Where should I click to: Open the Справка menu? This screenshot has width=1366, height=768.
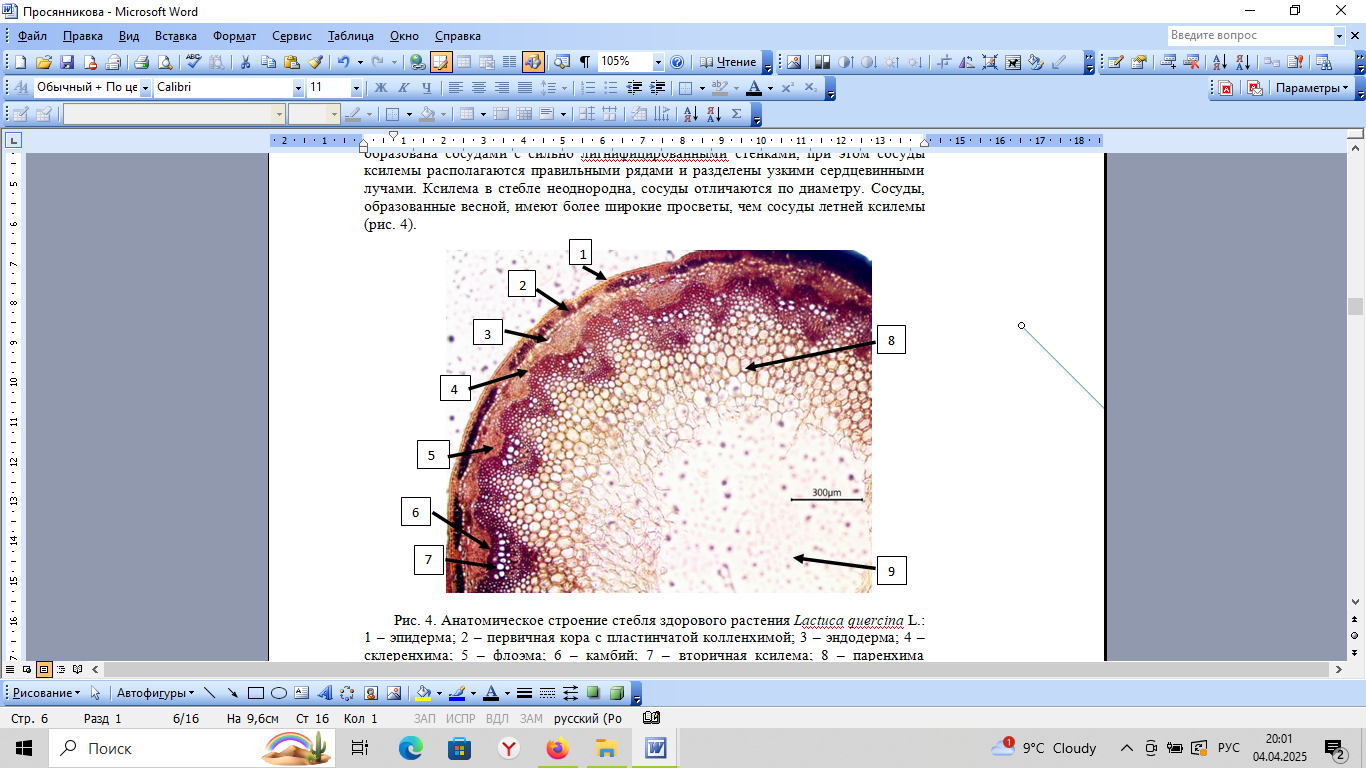[x=459, y=36]
